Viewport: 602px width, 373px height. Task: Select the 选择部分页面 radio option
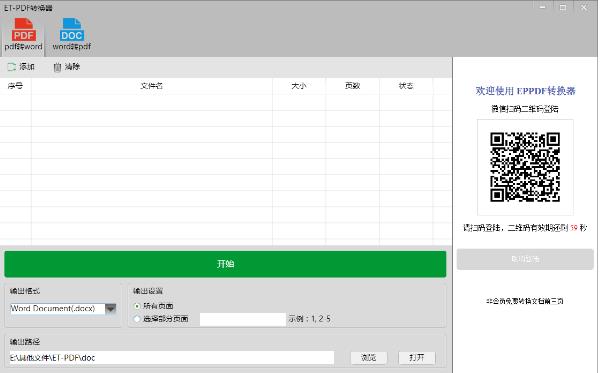click(137, 319)
